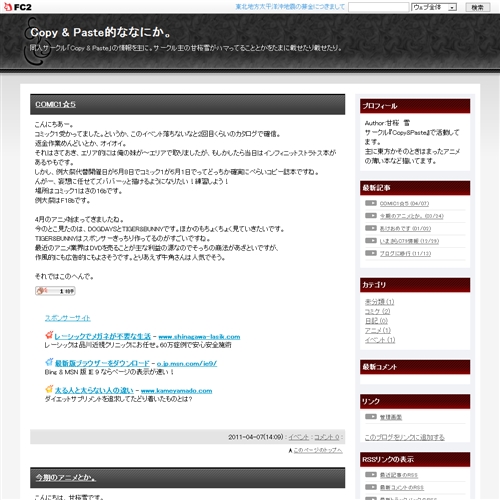The height and width of the screenshot is (500, 500).
Task: Click the bullet icon beside the 管理画面 link
Action: point(371,417)
